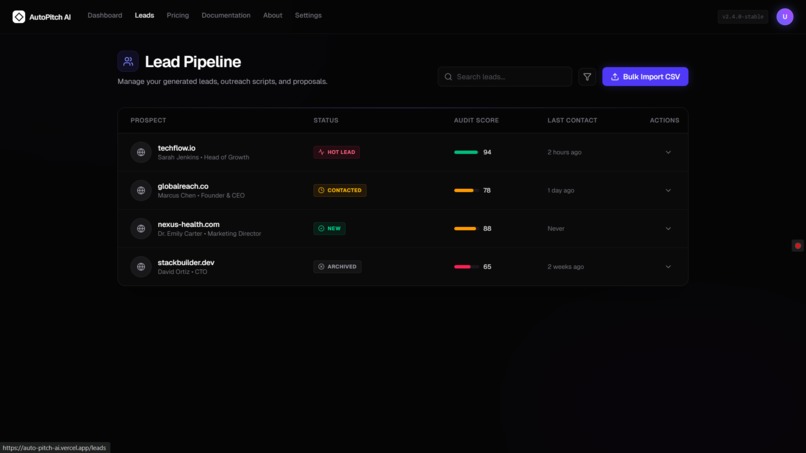
Task: Go to the Pricing page
Action: pos(178,15)
